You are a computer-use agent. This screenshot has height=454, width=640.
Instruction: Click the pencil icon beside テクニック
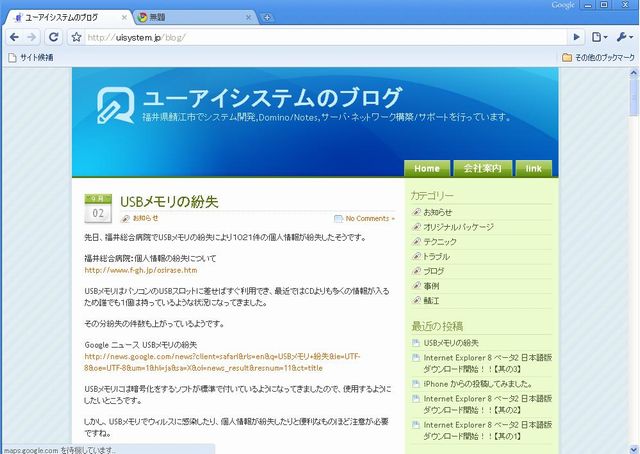pyautogui.click(x=416, y=241)
